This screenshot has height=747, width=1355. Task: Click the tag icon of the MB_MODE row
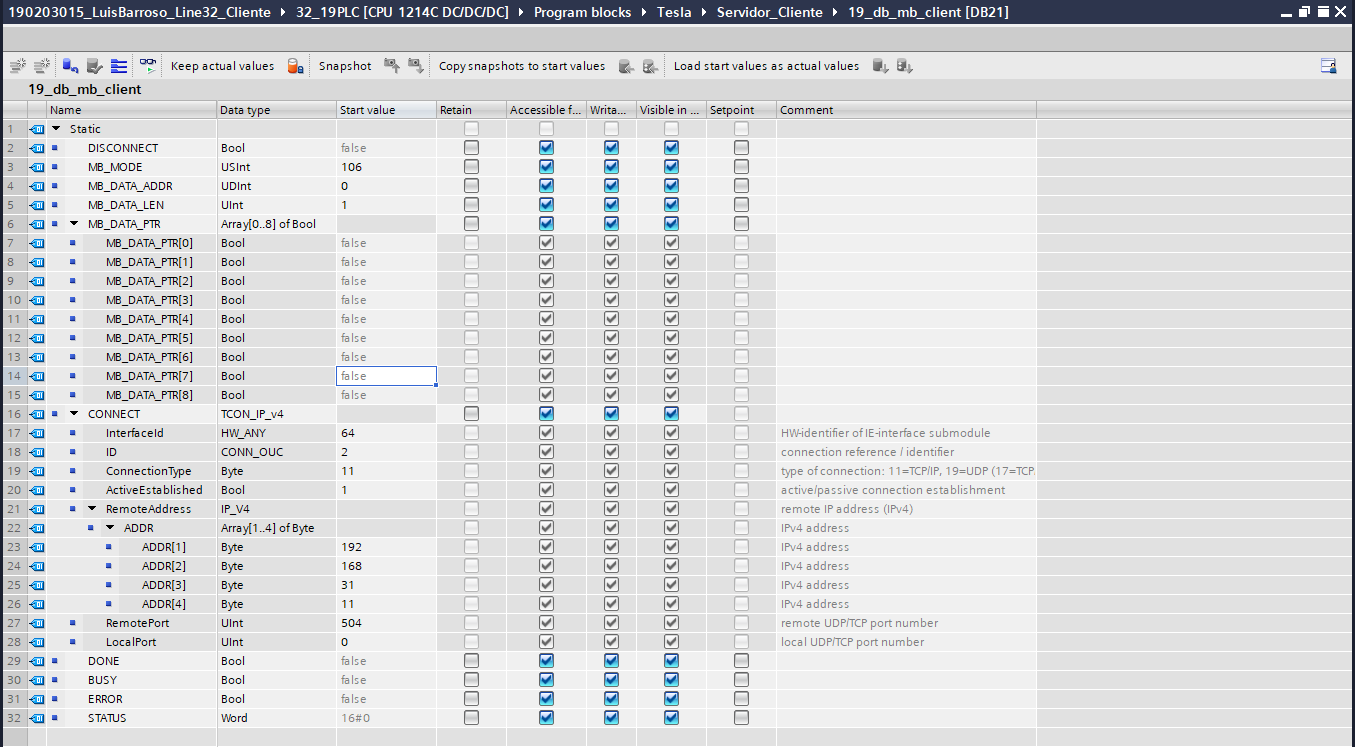tap(37, 167)
